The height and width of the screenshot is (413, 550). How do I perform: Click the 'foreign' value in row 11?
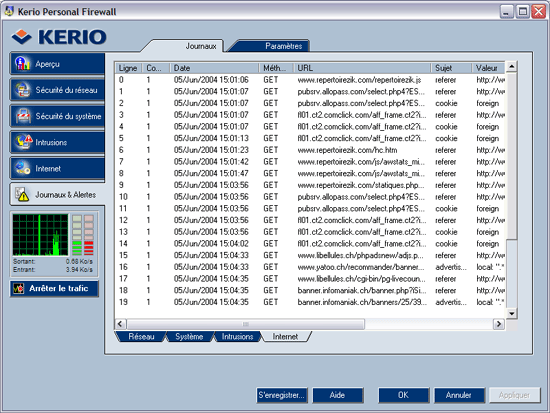coord(488,208)
